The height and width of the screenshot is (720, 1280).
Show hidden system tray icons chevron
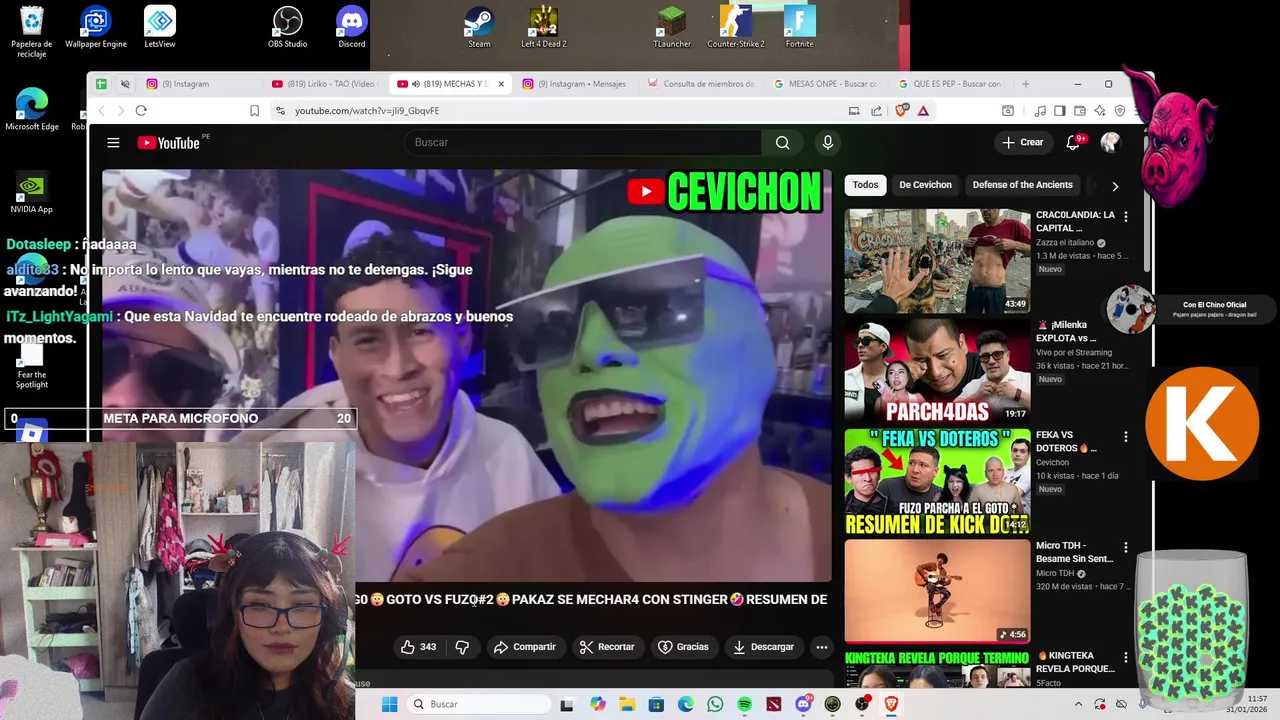(1078, 704)
